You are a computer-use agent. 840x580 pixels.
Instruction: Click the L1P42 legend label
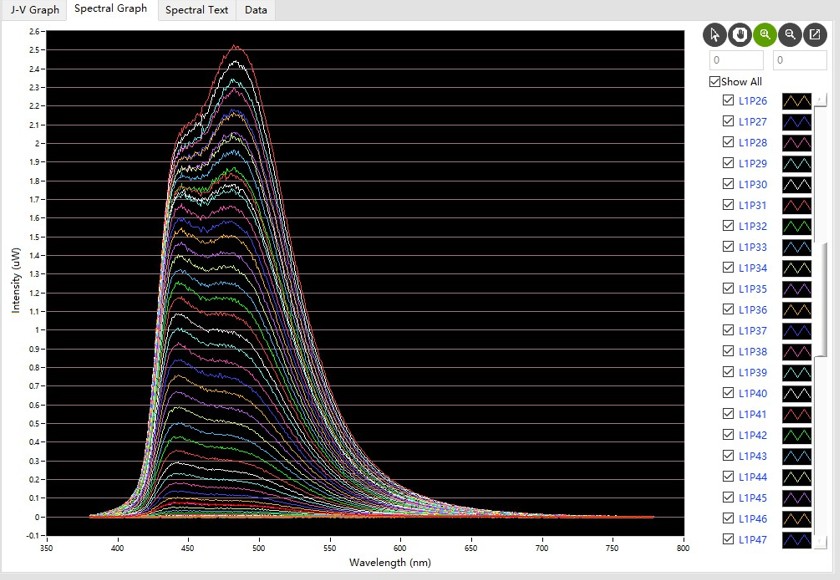click(753, 435)
